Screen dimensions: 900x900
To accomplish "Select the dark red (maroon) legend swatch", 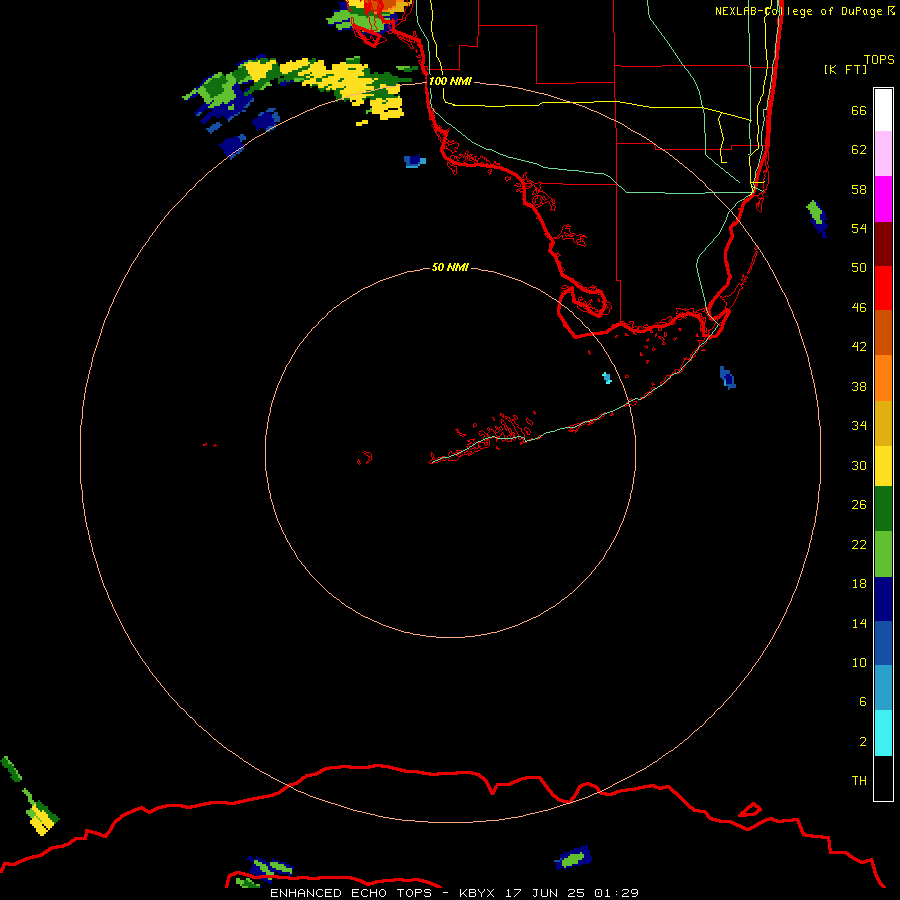I will tap(883, 244).
